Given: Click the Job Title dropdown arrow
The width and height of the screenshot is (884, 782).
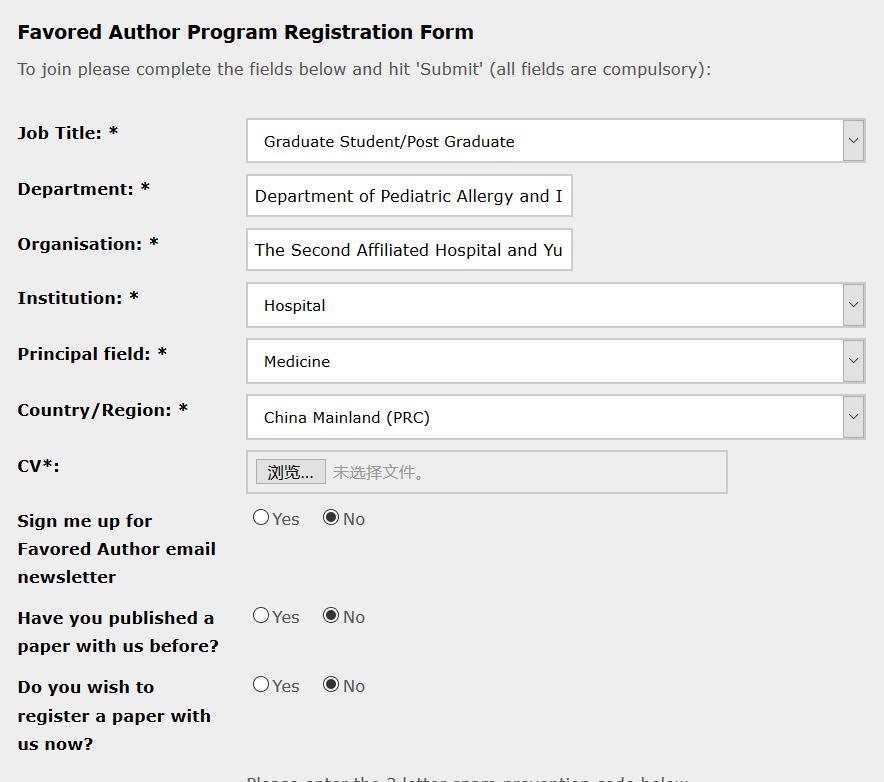Looking at the screenshot, I should [x=853, y=141].
